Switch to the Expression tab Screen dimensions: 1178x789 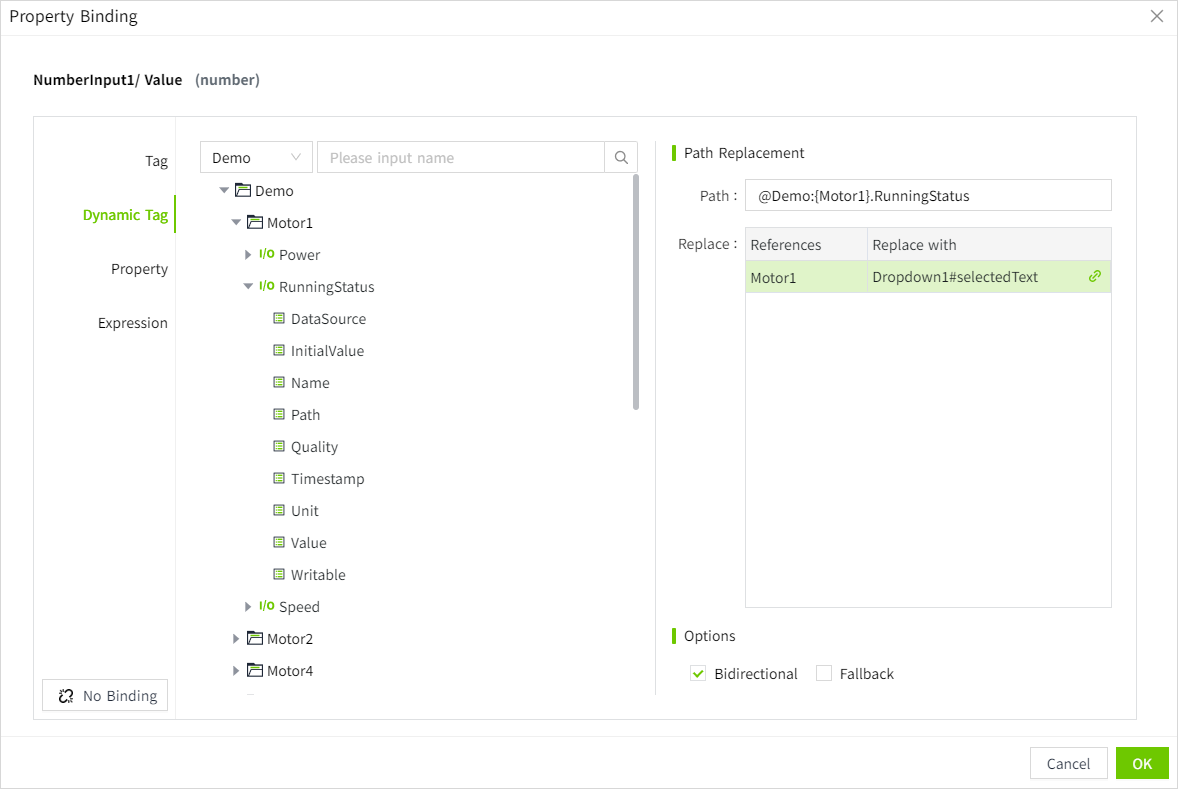[x=133, y=323]
